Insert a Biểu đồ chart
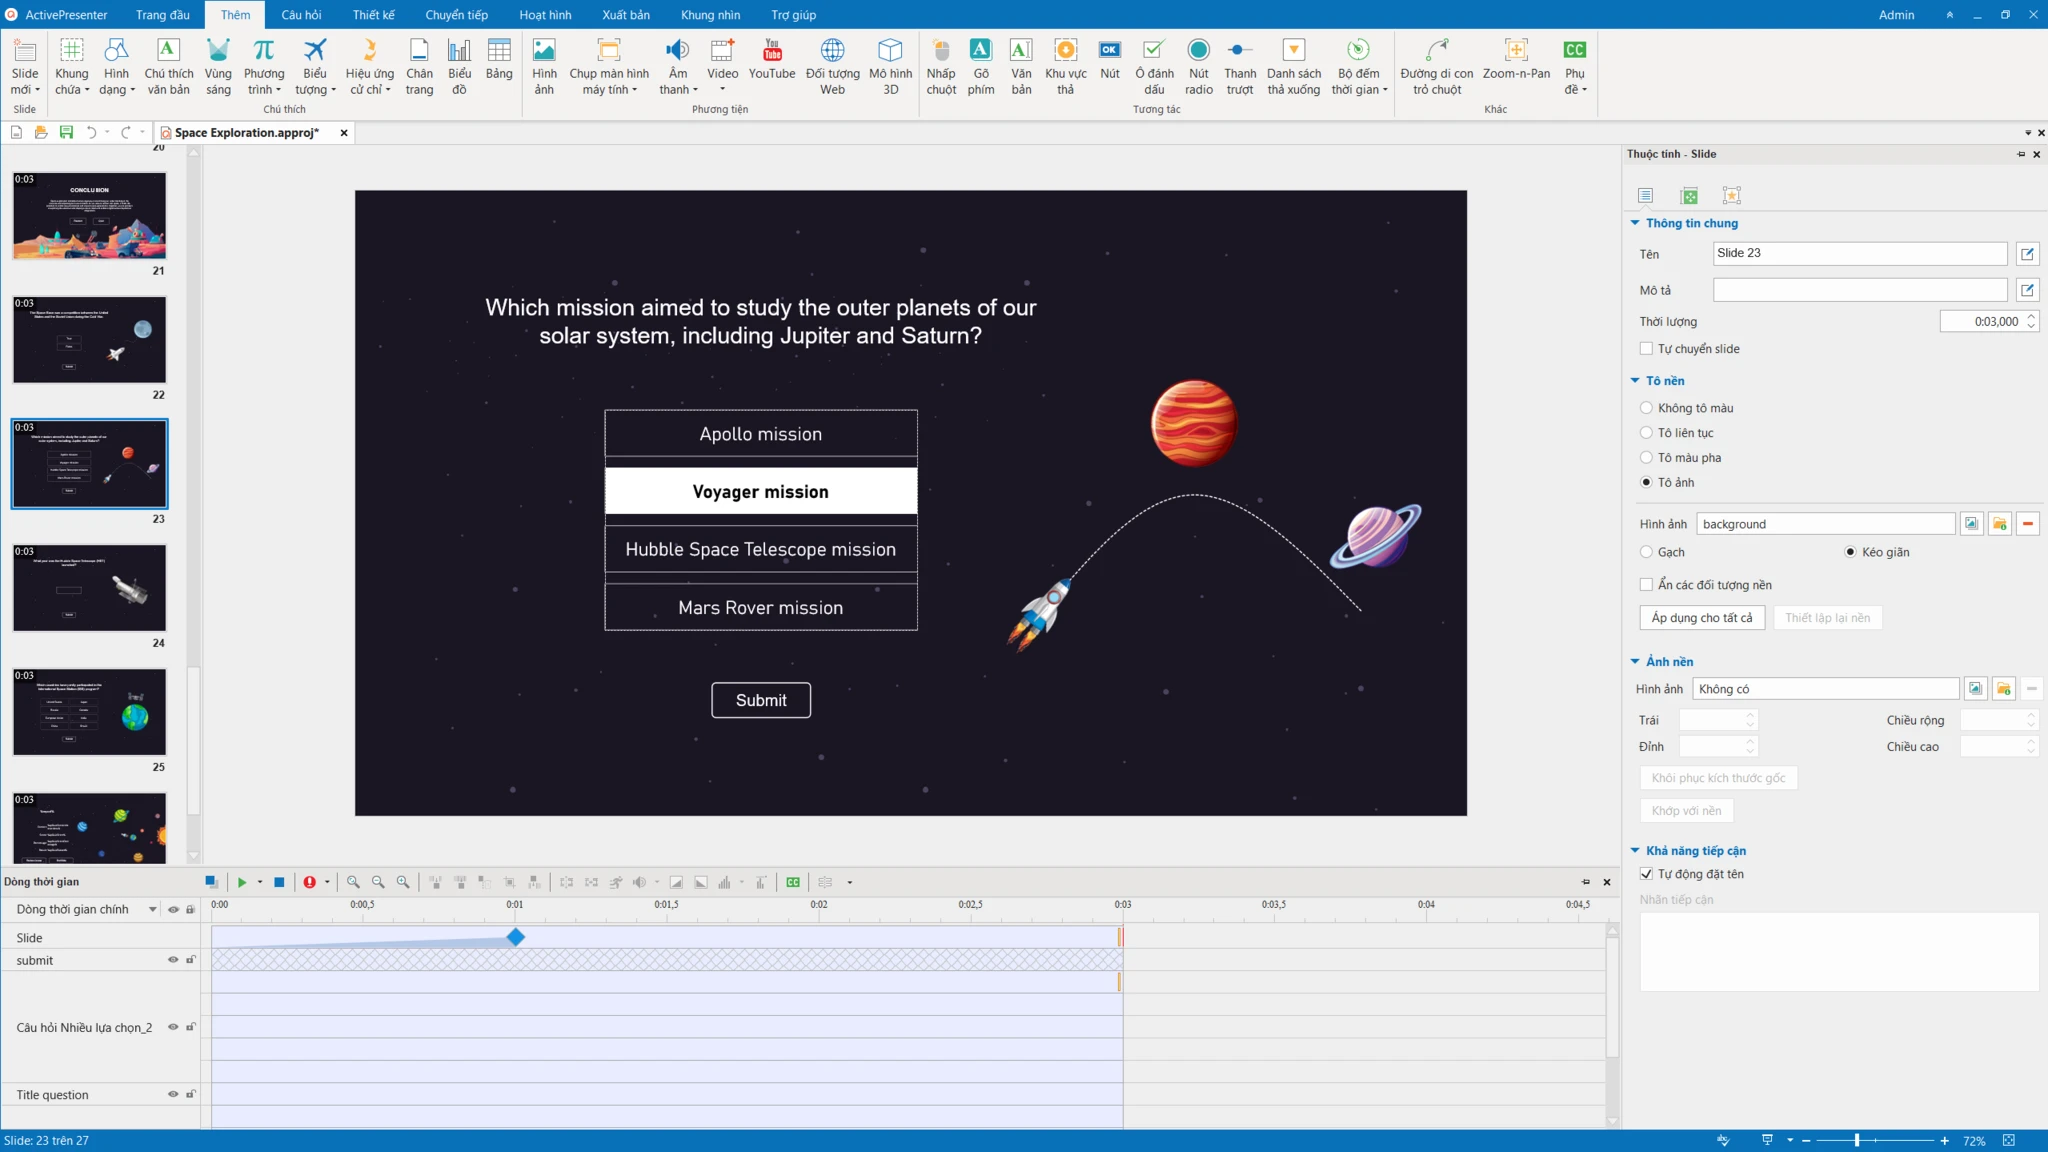2048x1152 pixels. pyautogui.click(x=459, y=66)
